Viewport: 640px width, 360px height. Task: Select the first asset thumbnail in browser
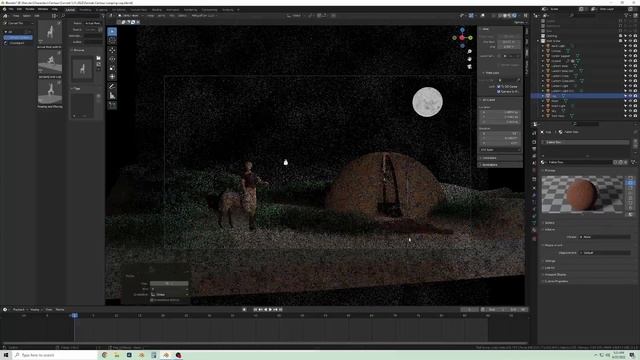click(x=49, y=33)
